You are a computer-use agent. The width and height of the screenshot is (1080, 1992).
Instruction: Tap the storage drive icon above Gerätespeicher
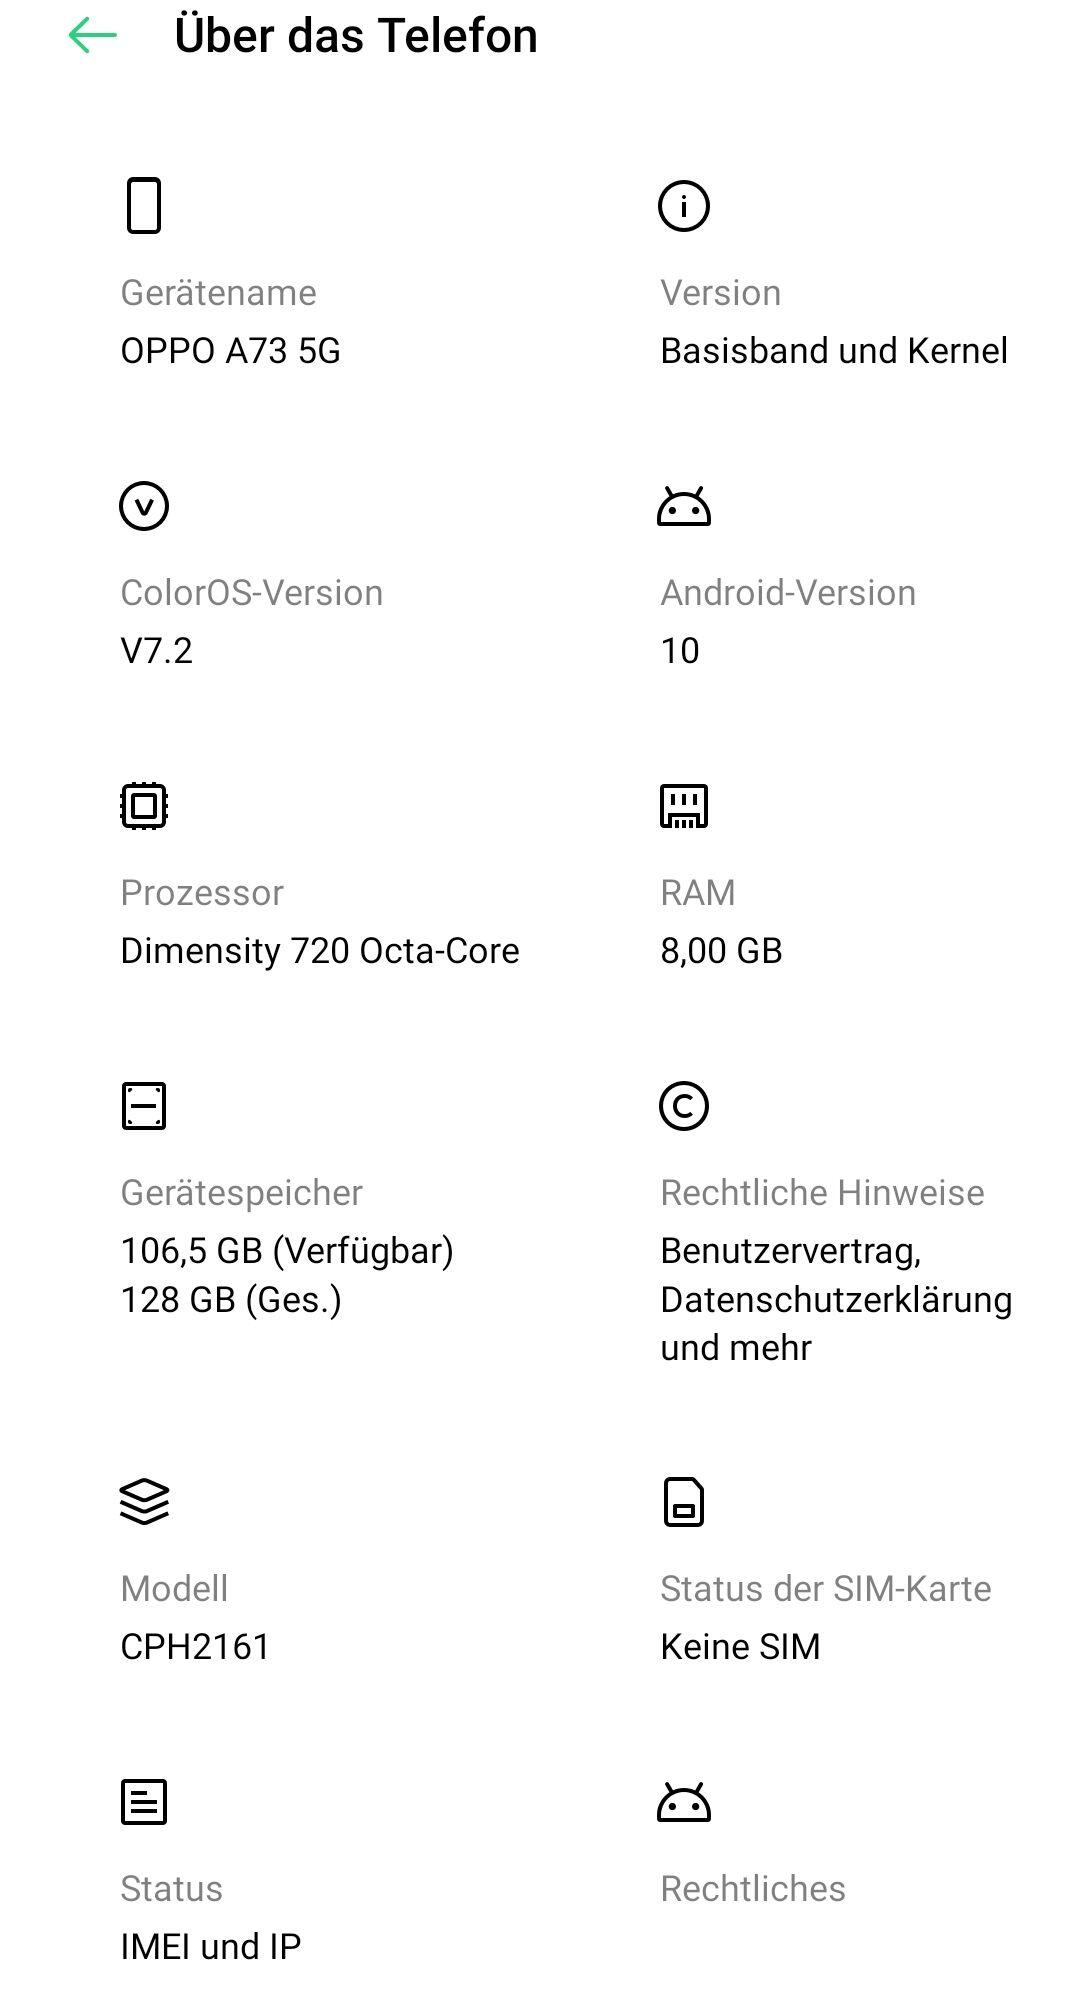144,1106
